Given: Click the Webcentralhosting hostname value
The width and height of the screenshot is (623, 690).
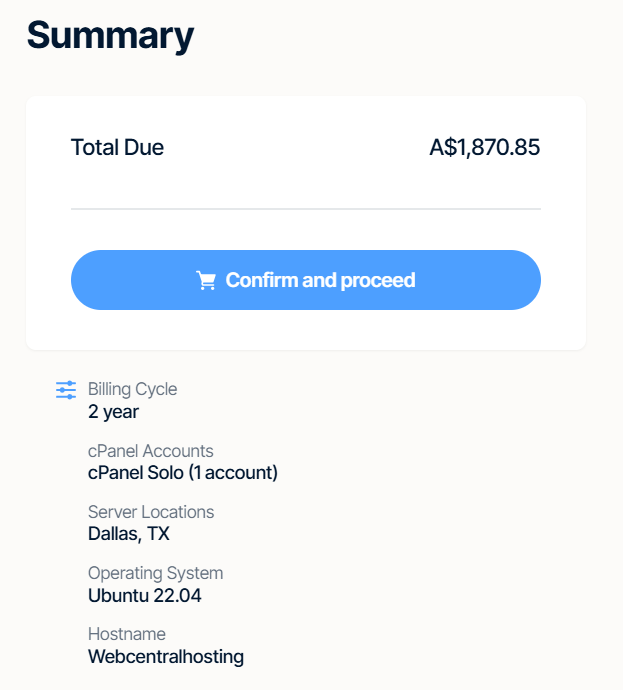Looking at the screenshot, I should click(x=166, y=657).
